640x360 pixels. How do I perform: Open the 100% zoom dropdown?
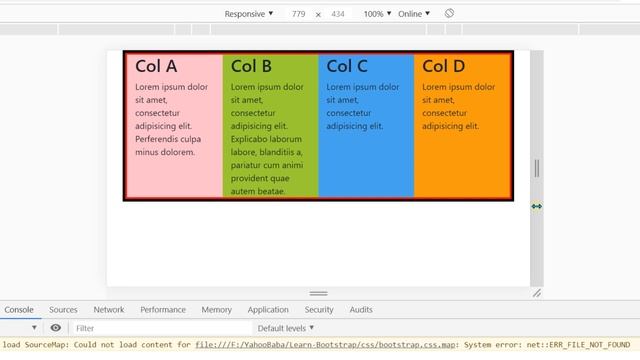(378, 14)
